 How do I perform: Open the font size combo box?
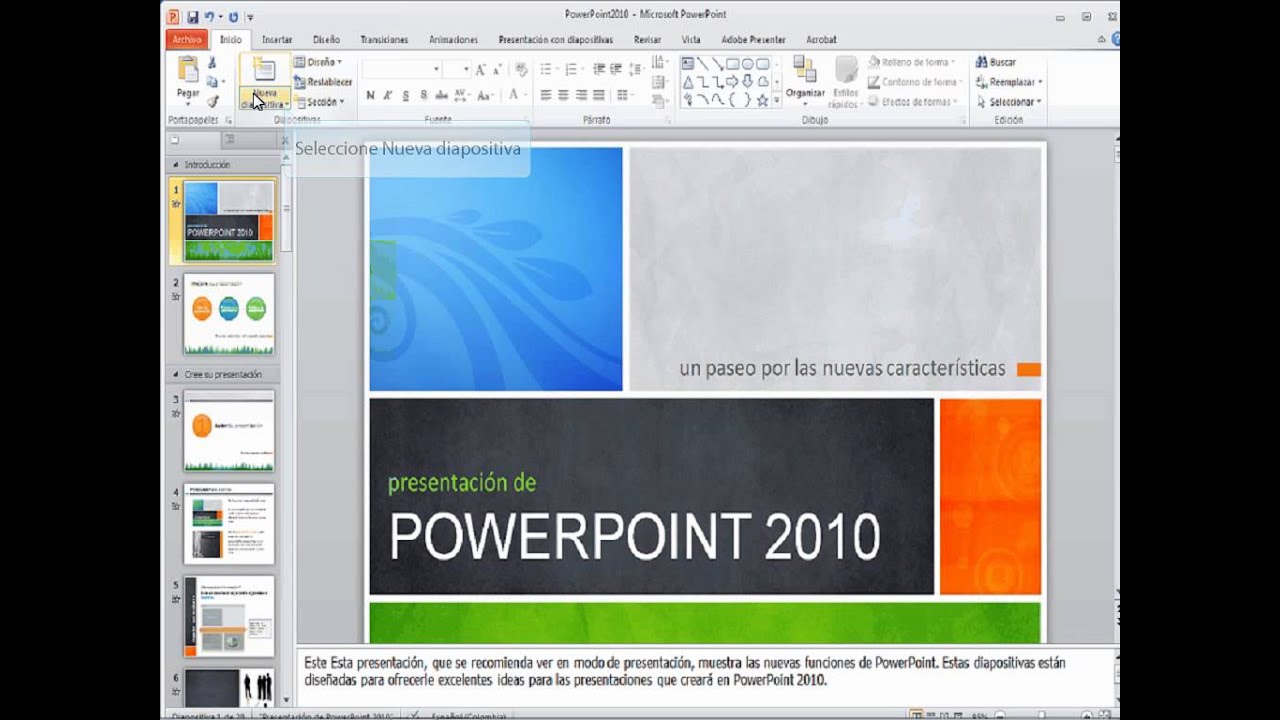point(457,69)
